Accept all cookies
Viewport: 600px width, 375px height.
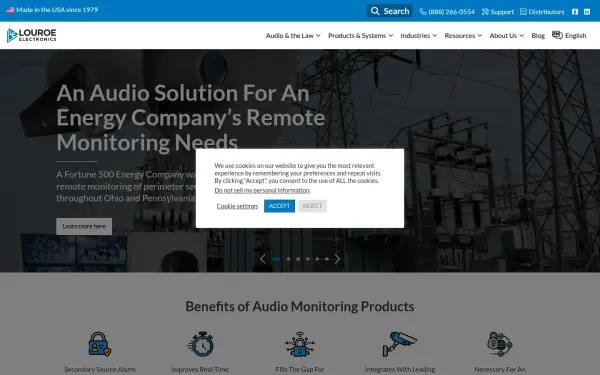coord(279,206)
